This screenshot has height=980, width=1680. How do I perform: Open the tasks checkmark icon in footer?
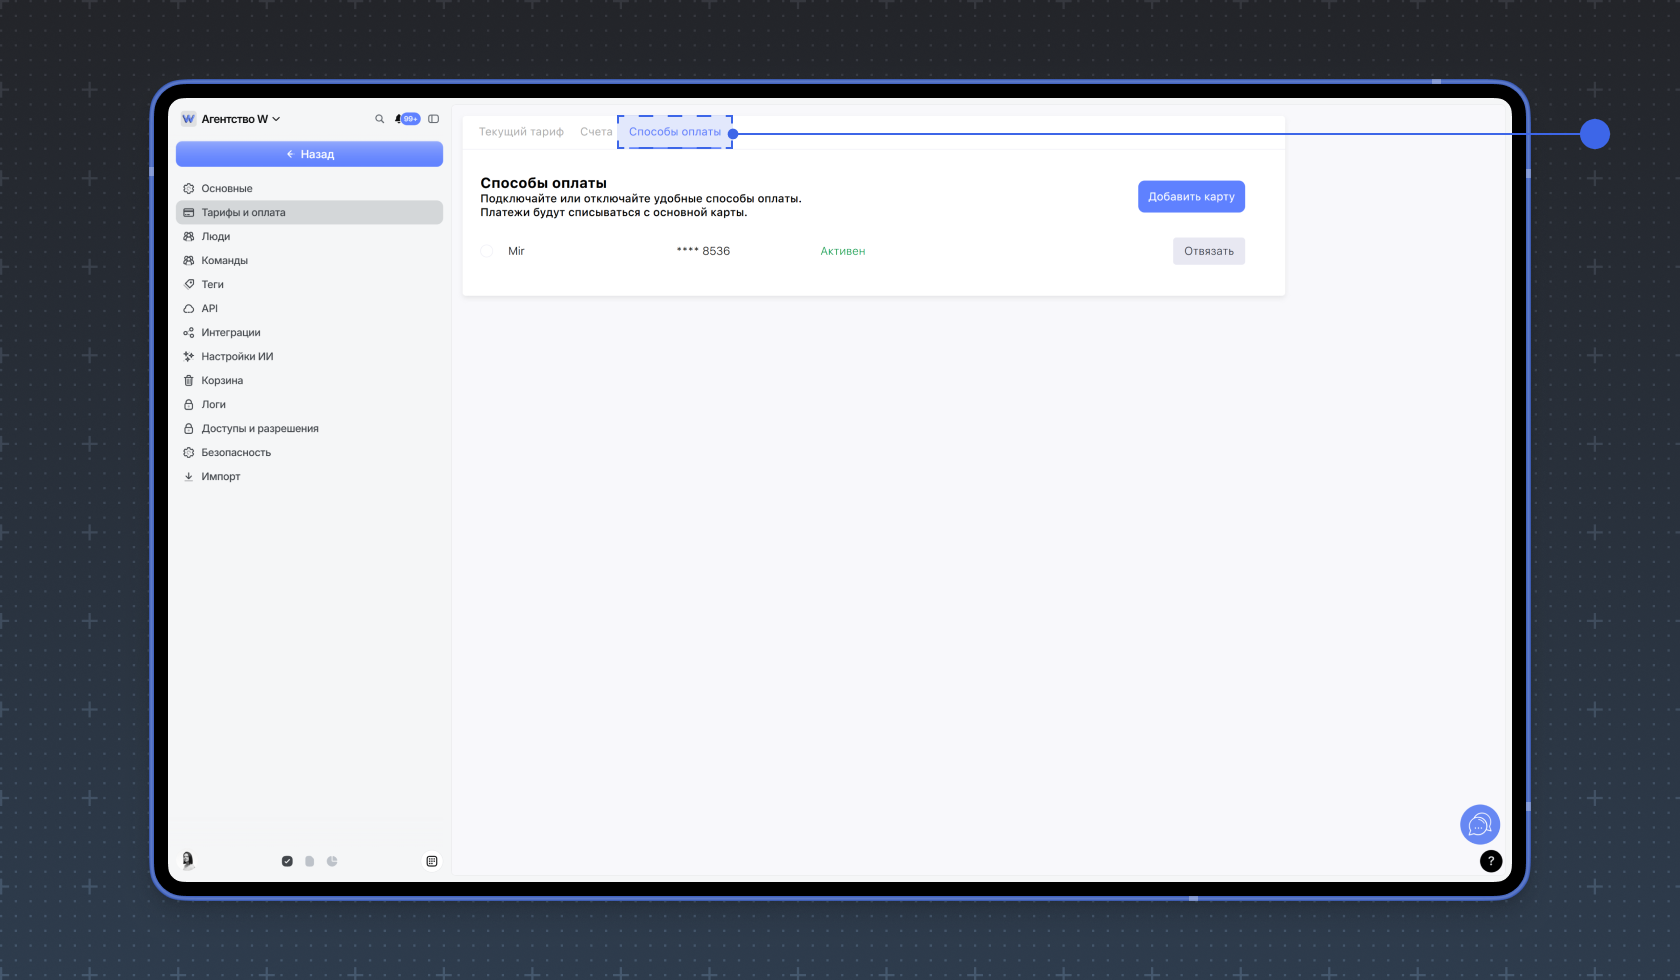pos(287,861)
